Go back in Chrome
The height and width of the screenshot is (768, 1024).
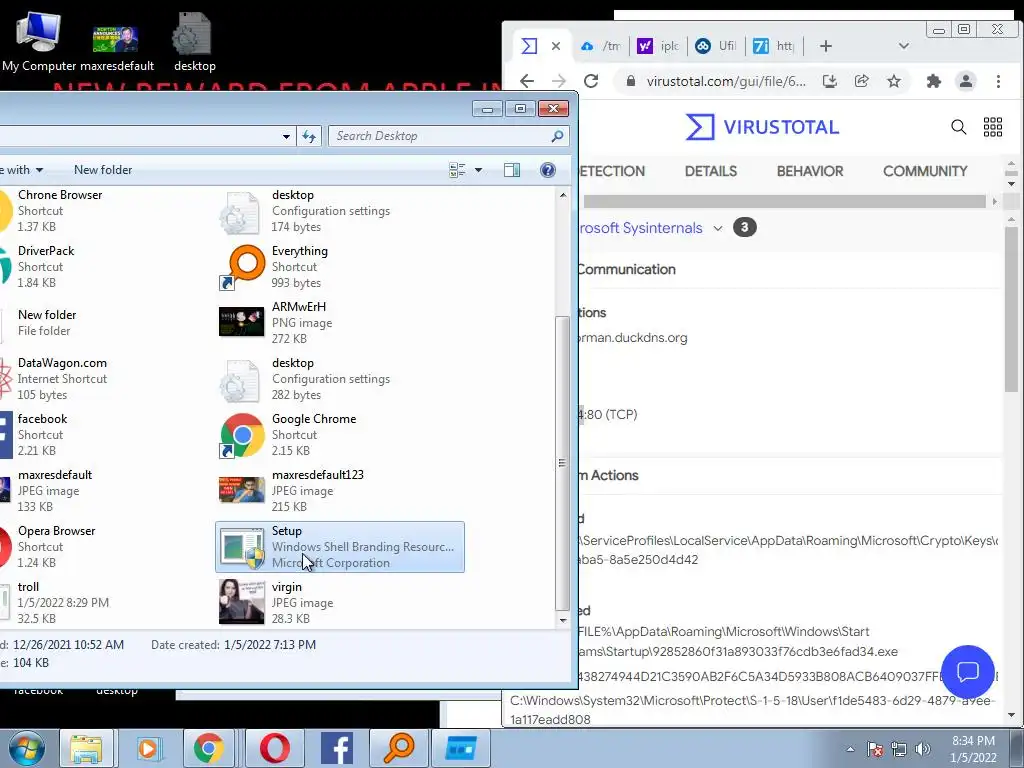[526, 81]
